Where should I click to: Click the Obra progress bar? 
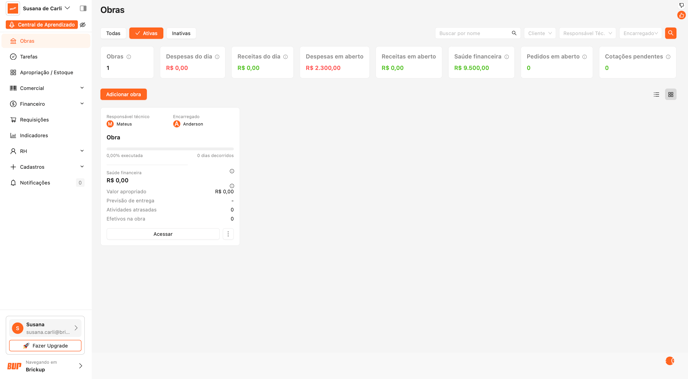pos(170,149)
